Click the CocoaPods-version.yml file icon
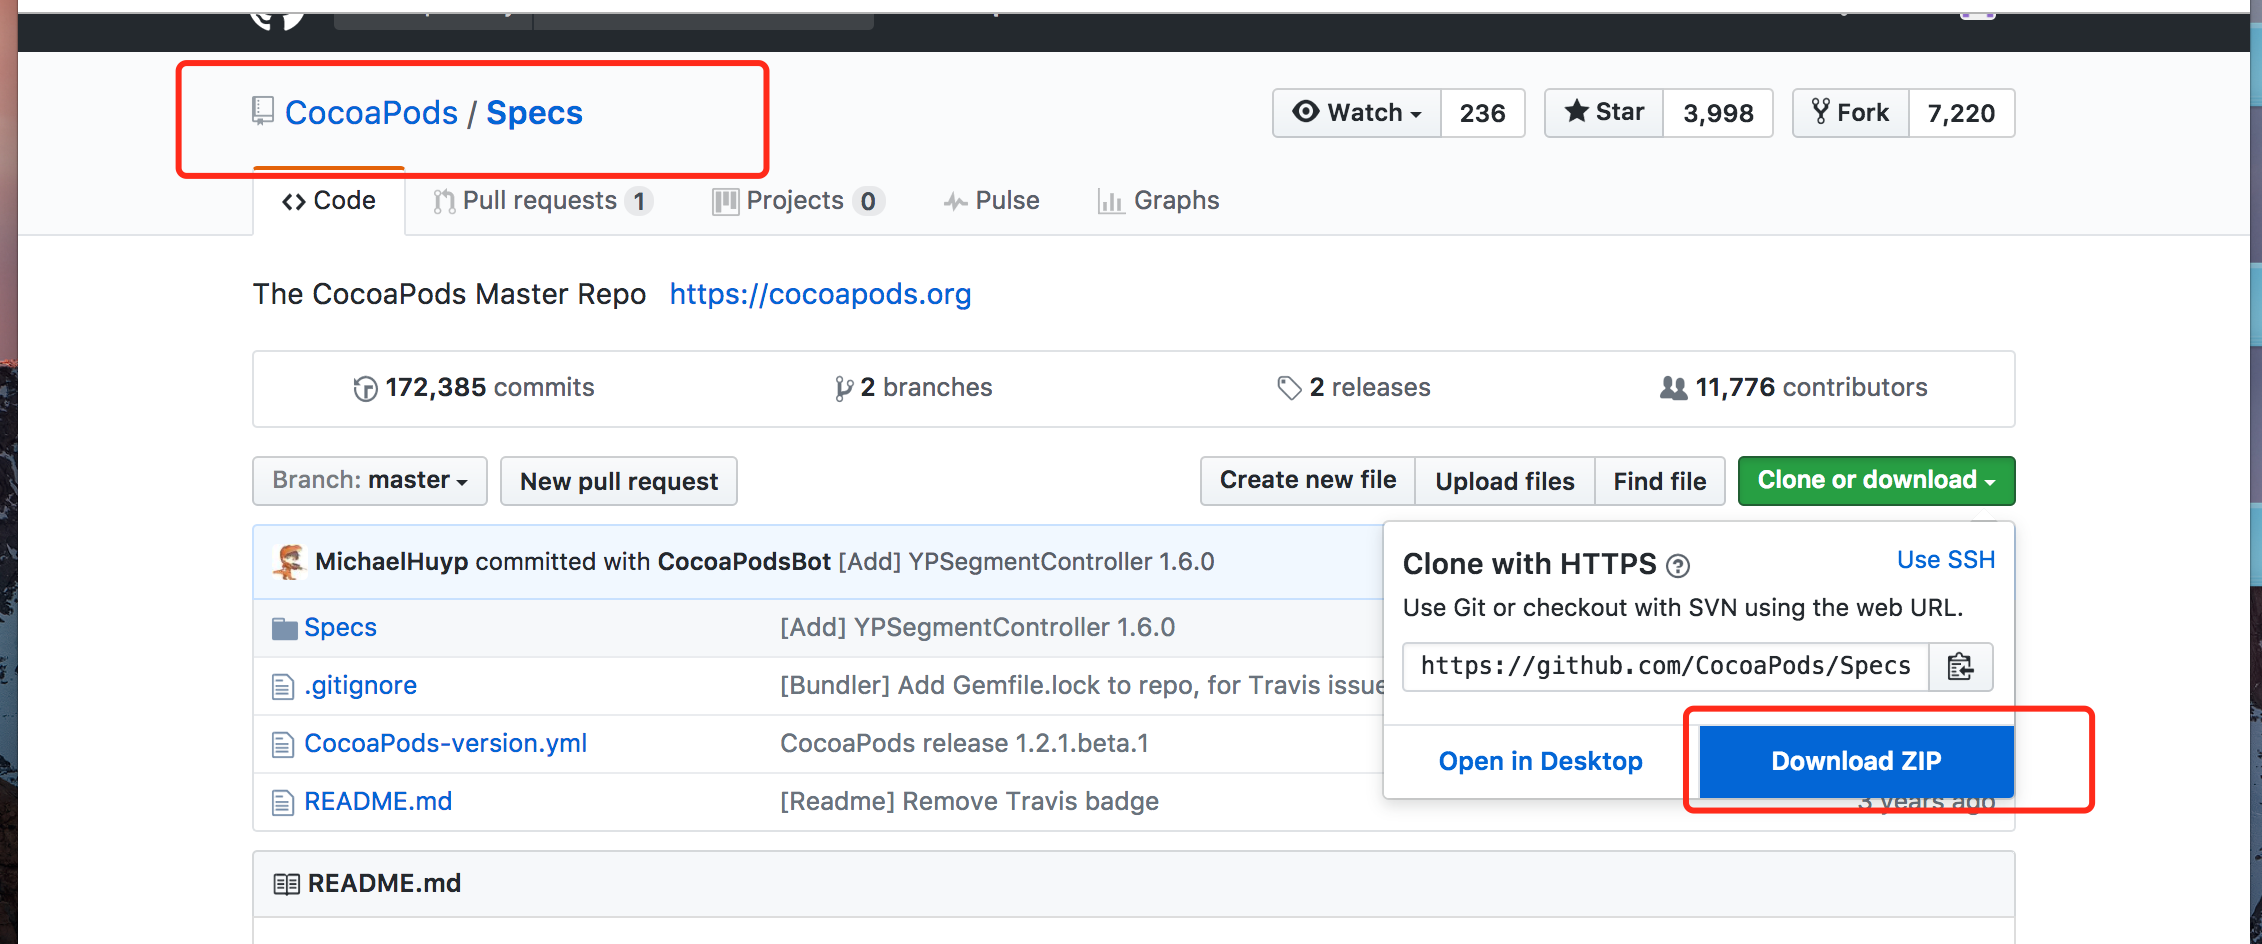The width and height of the screenshot is (2262, 944). point(283,744)
